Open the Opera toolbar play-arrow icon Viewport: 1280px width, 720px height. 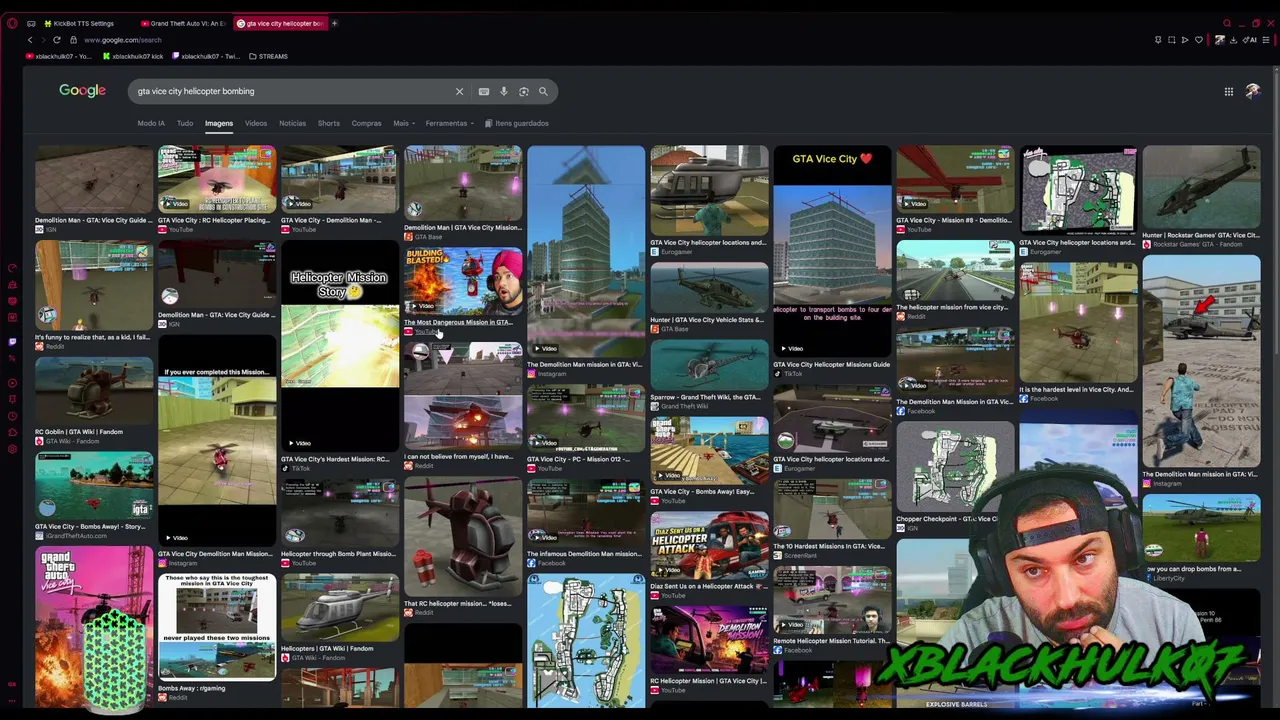pyautogui.click(x=1185, y=40)
